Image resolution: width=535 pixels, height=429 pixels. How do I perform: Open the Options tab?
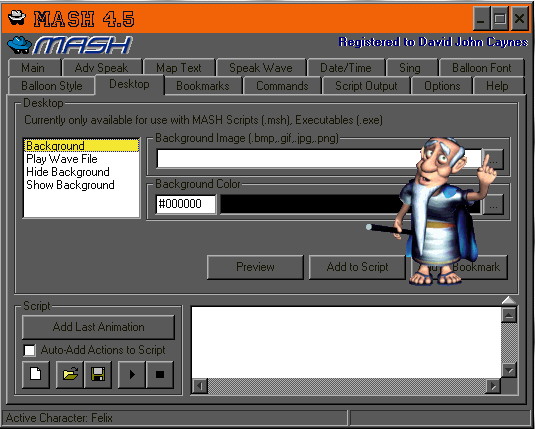pyautogui.click(x=442, y=86)
